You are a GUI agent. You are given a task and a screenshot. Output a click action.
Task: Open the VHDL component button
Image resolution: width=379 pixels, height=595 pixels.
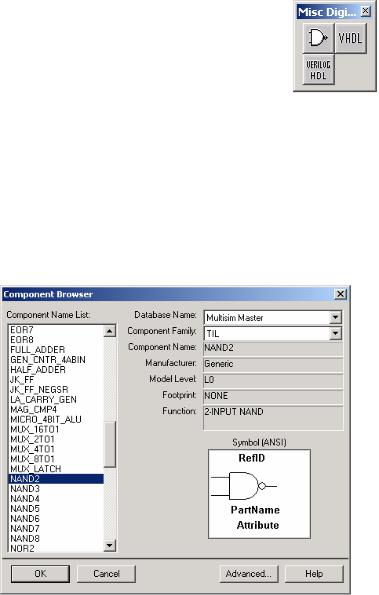[350, 38]
